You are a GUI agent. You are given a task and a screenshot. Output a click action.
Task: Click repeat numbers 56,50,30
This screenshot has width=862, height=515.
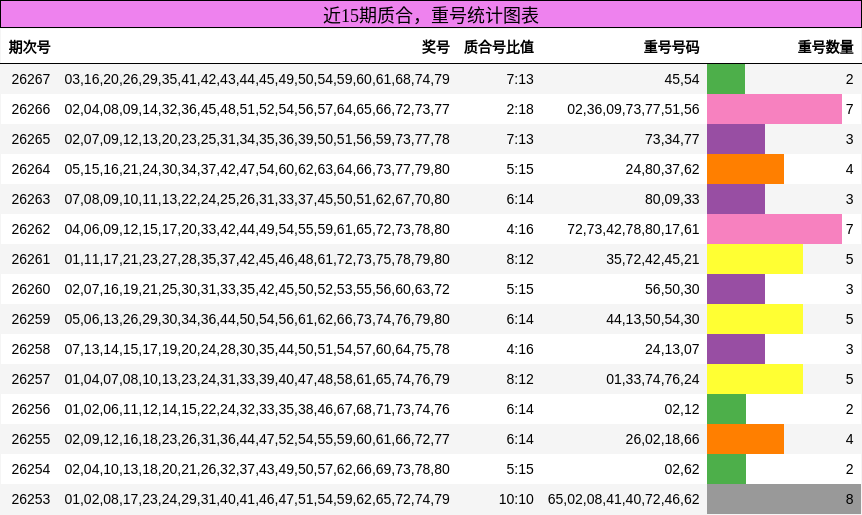pos(672,289)
